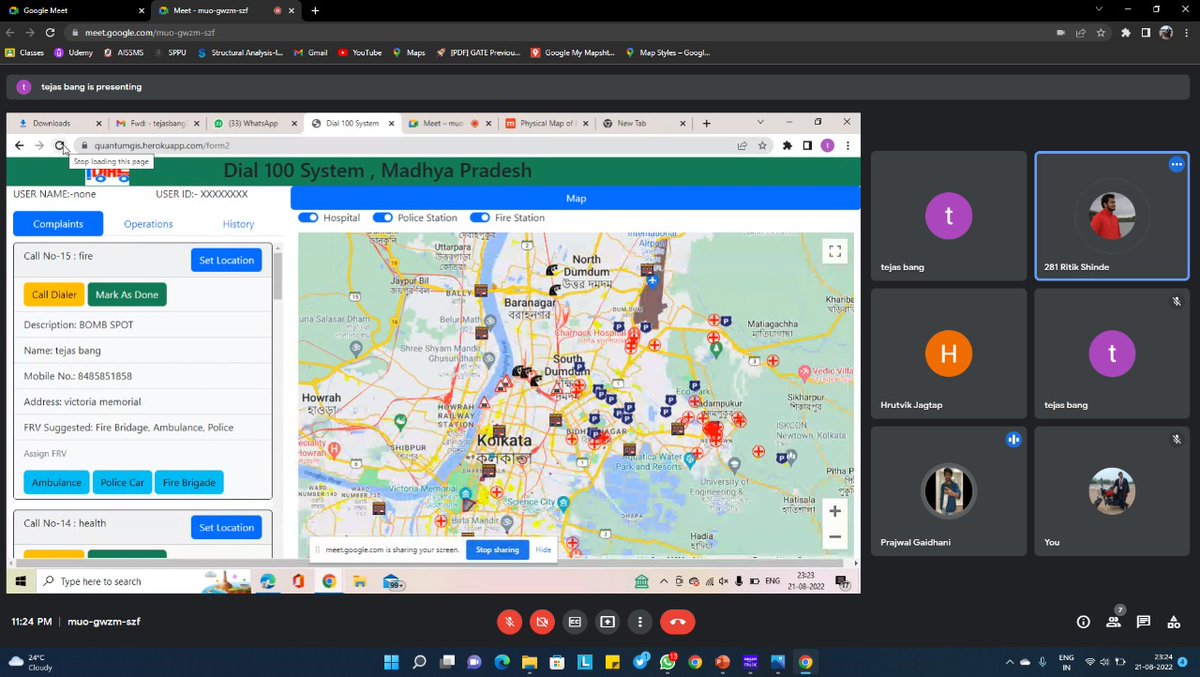Open a new tab in outer Chrome
This screenshot has width=1200, height=677.
coord(315,10)
